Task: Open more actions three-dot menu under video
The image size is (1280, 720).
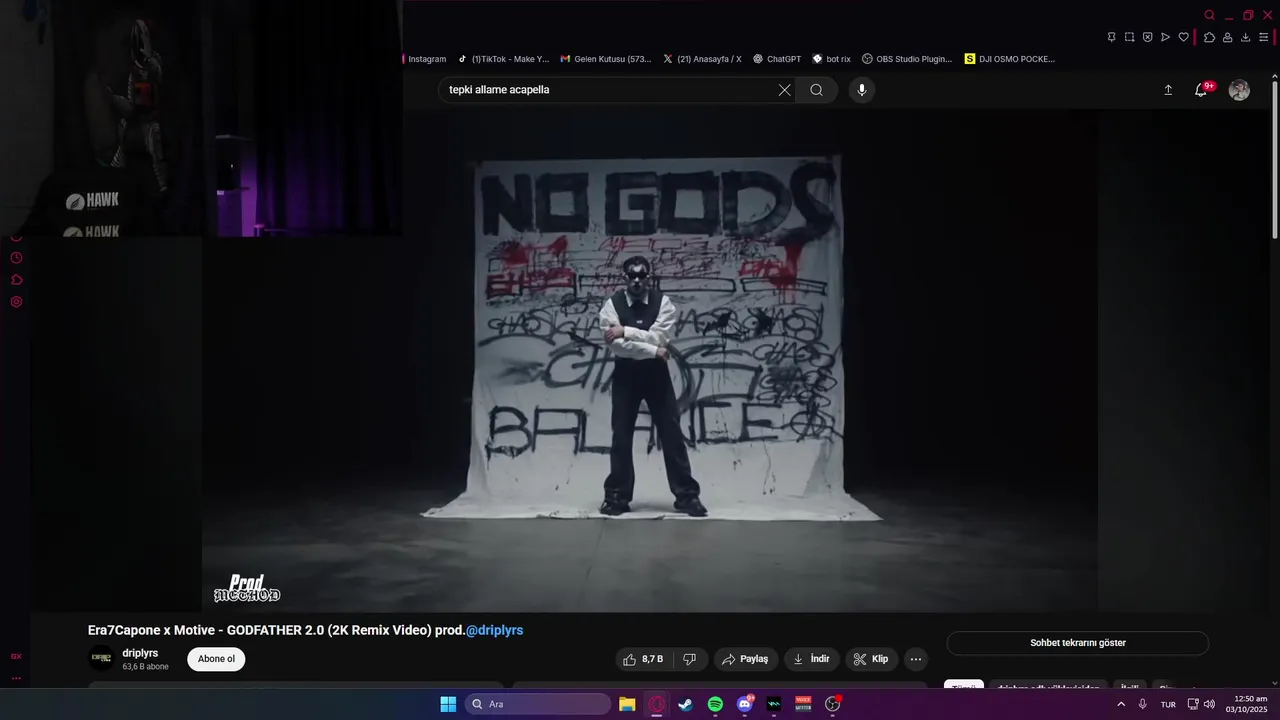Action: pyautogui.click(x=915, y=659)
